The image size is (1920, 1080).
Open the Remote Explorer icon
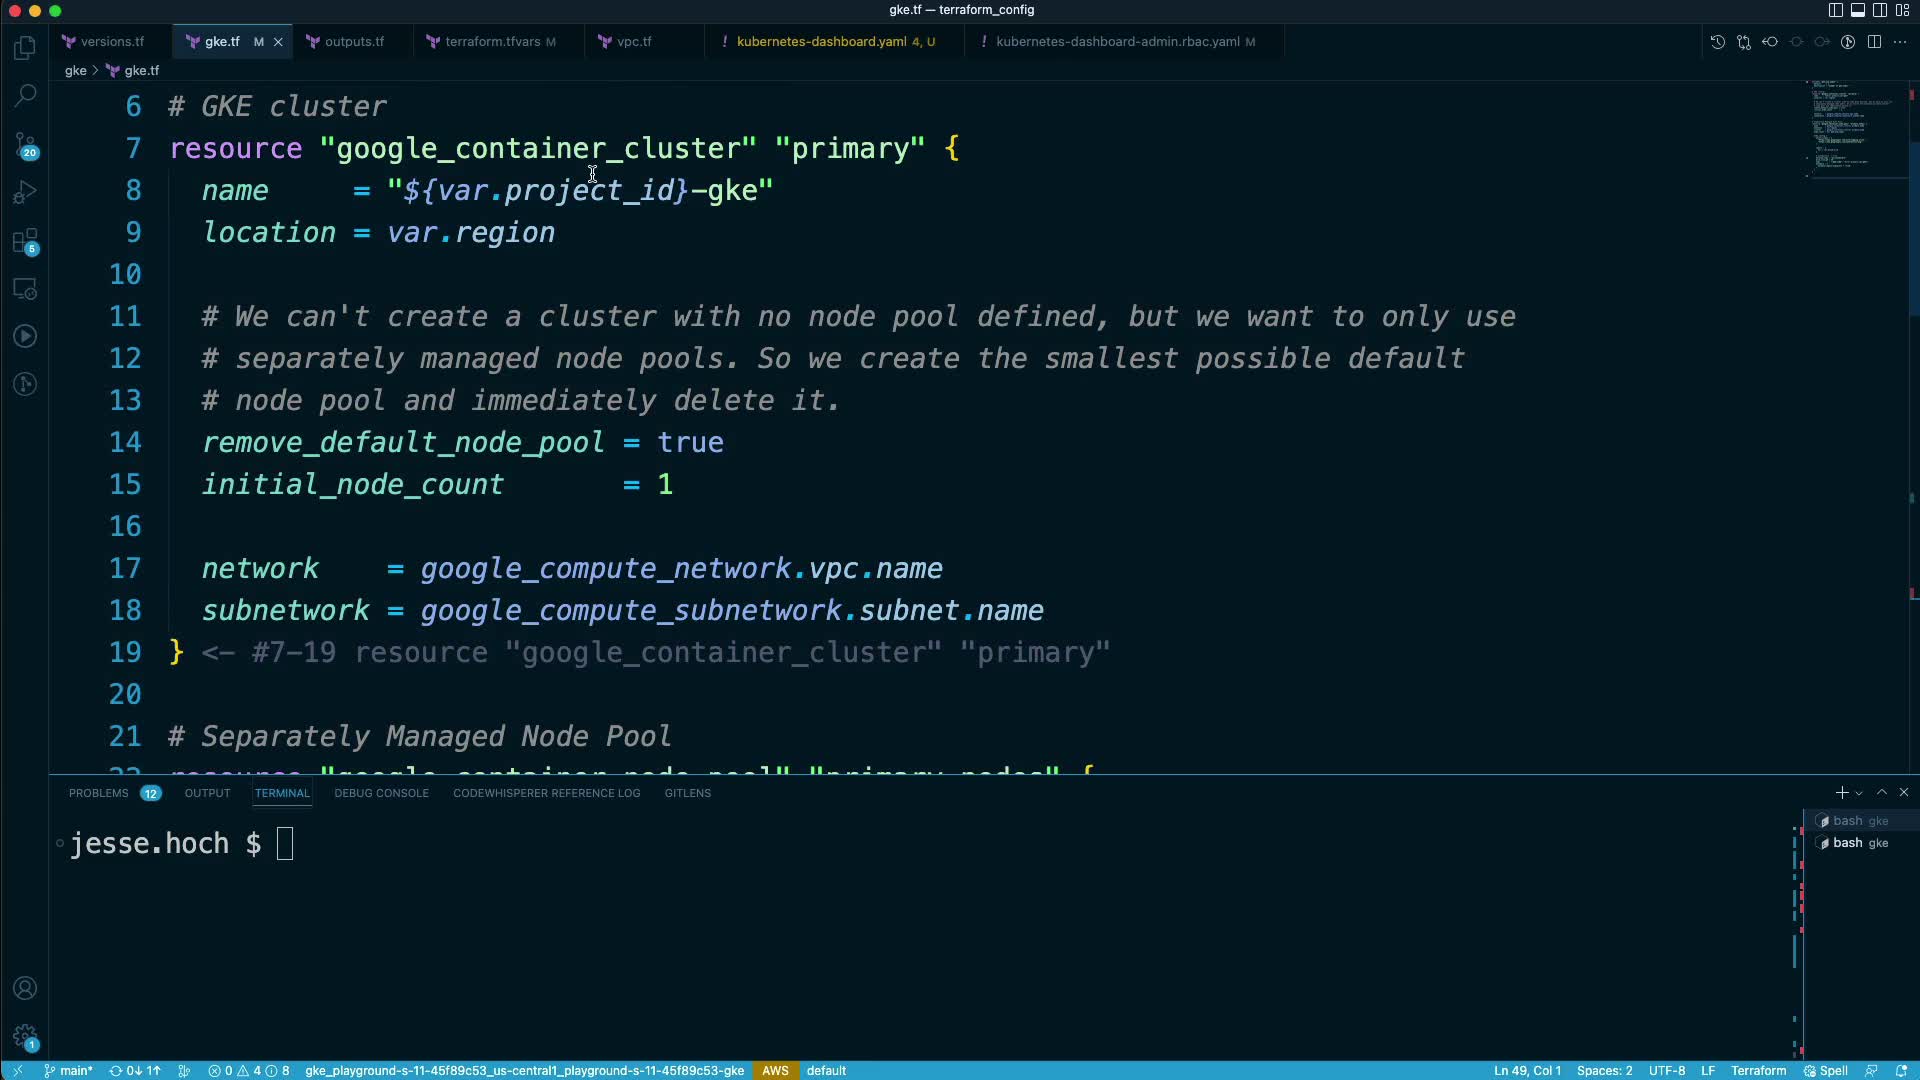[x=26, y=289]
